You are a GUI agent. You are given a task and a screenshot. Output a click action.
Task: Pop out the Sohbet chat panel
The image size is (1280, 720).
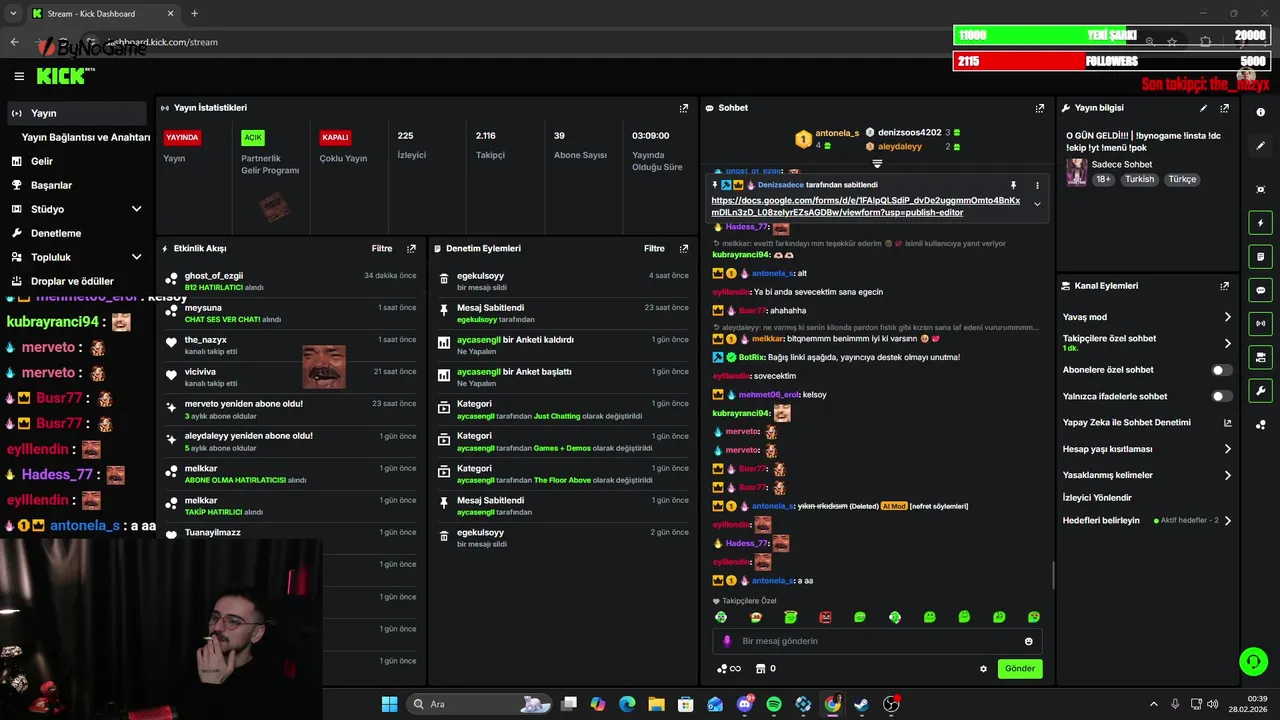click(1040, 108)
